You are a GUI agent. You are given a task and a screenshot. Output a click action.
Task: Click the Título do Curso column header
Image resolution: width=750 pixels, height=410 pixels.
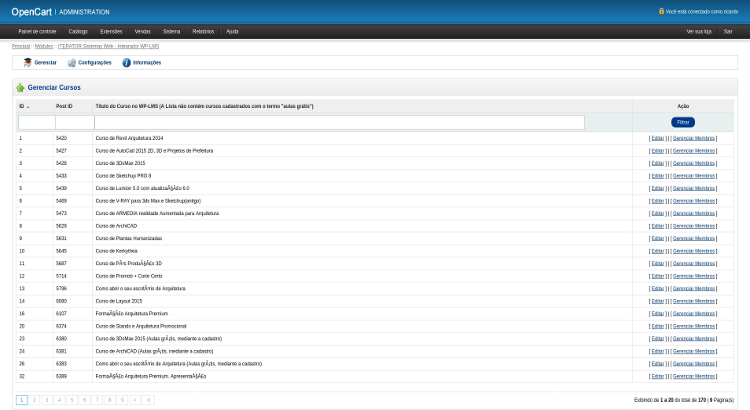click(204, 106)
